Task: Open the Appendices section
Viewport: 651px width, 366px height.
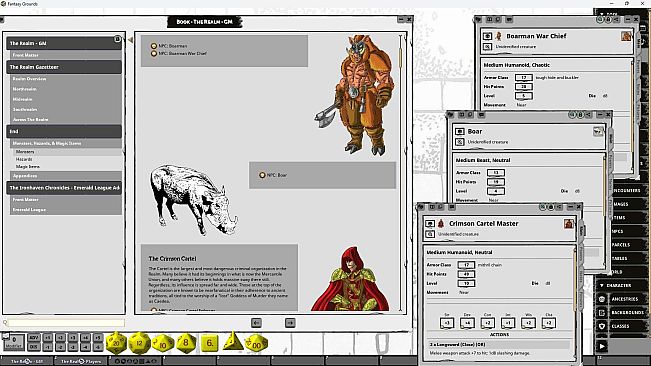Action: 66,176
